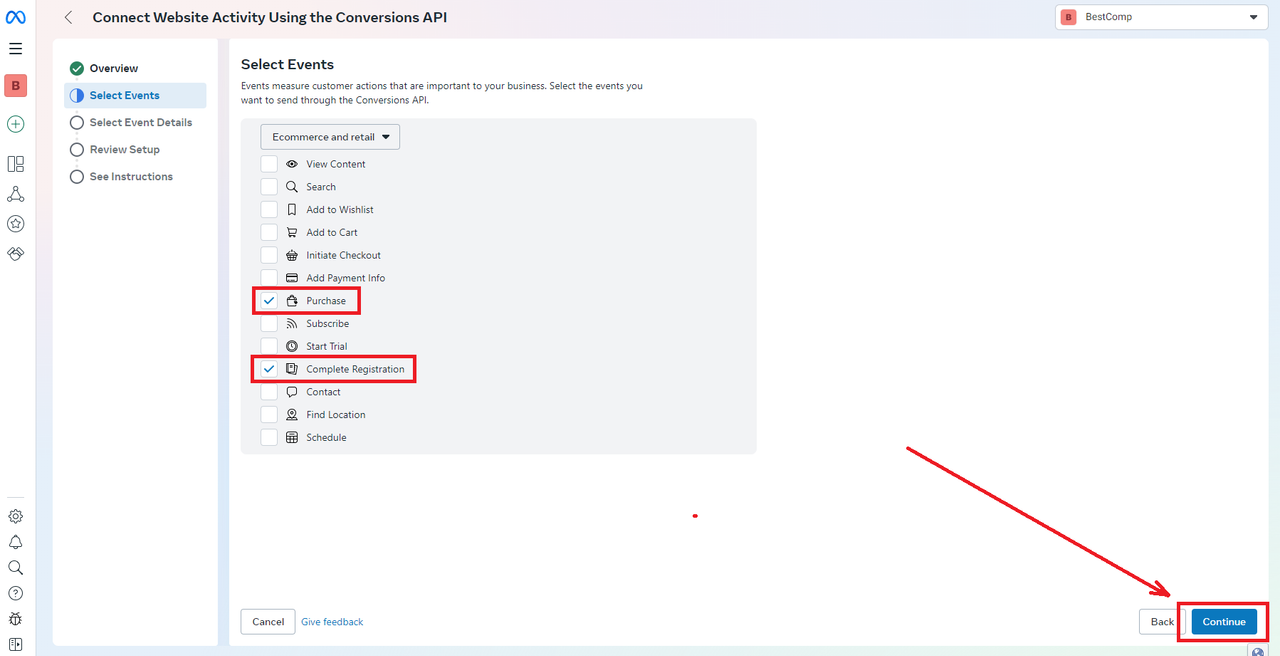Click the calendar grid icon for Schedule

pos(292,438)
